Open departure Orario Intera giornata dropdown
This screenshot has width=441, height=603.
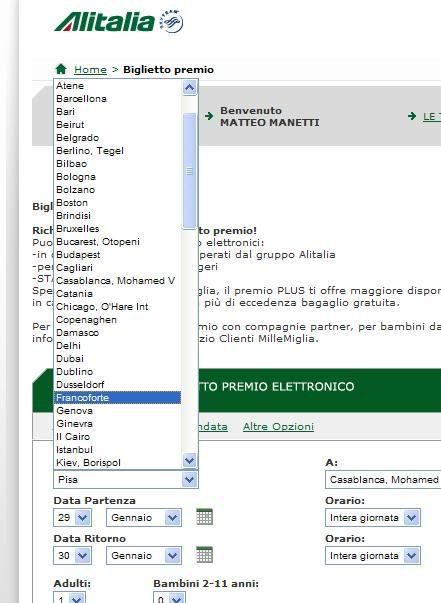point(373,518)
